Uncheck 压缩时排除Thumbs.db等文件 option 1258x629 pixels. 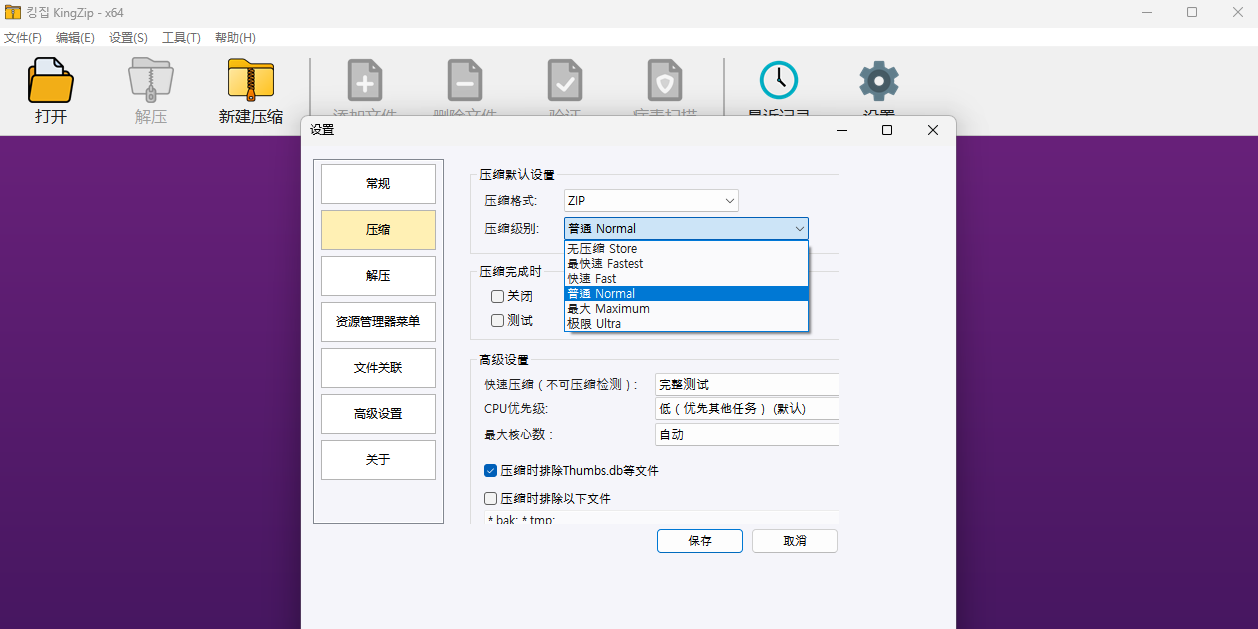(491, 470)
